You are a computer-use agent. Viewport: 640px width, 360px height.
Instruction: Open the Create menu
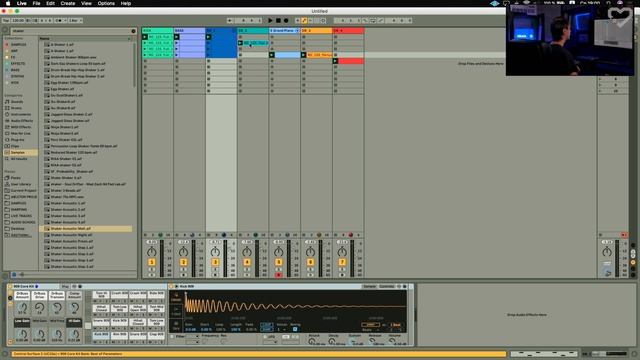(x=68, y=3)
